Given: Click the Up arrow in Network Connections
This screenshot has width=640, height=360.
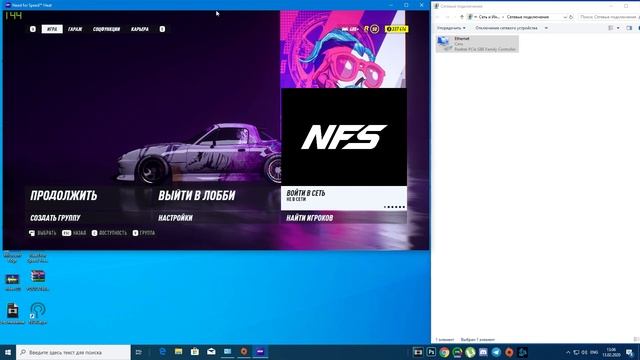Looking at the screenshot, I should (x=462, y=17).
